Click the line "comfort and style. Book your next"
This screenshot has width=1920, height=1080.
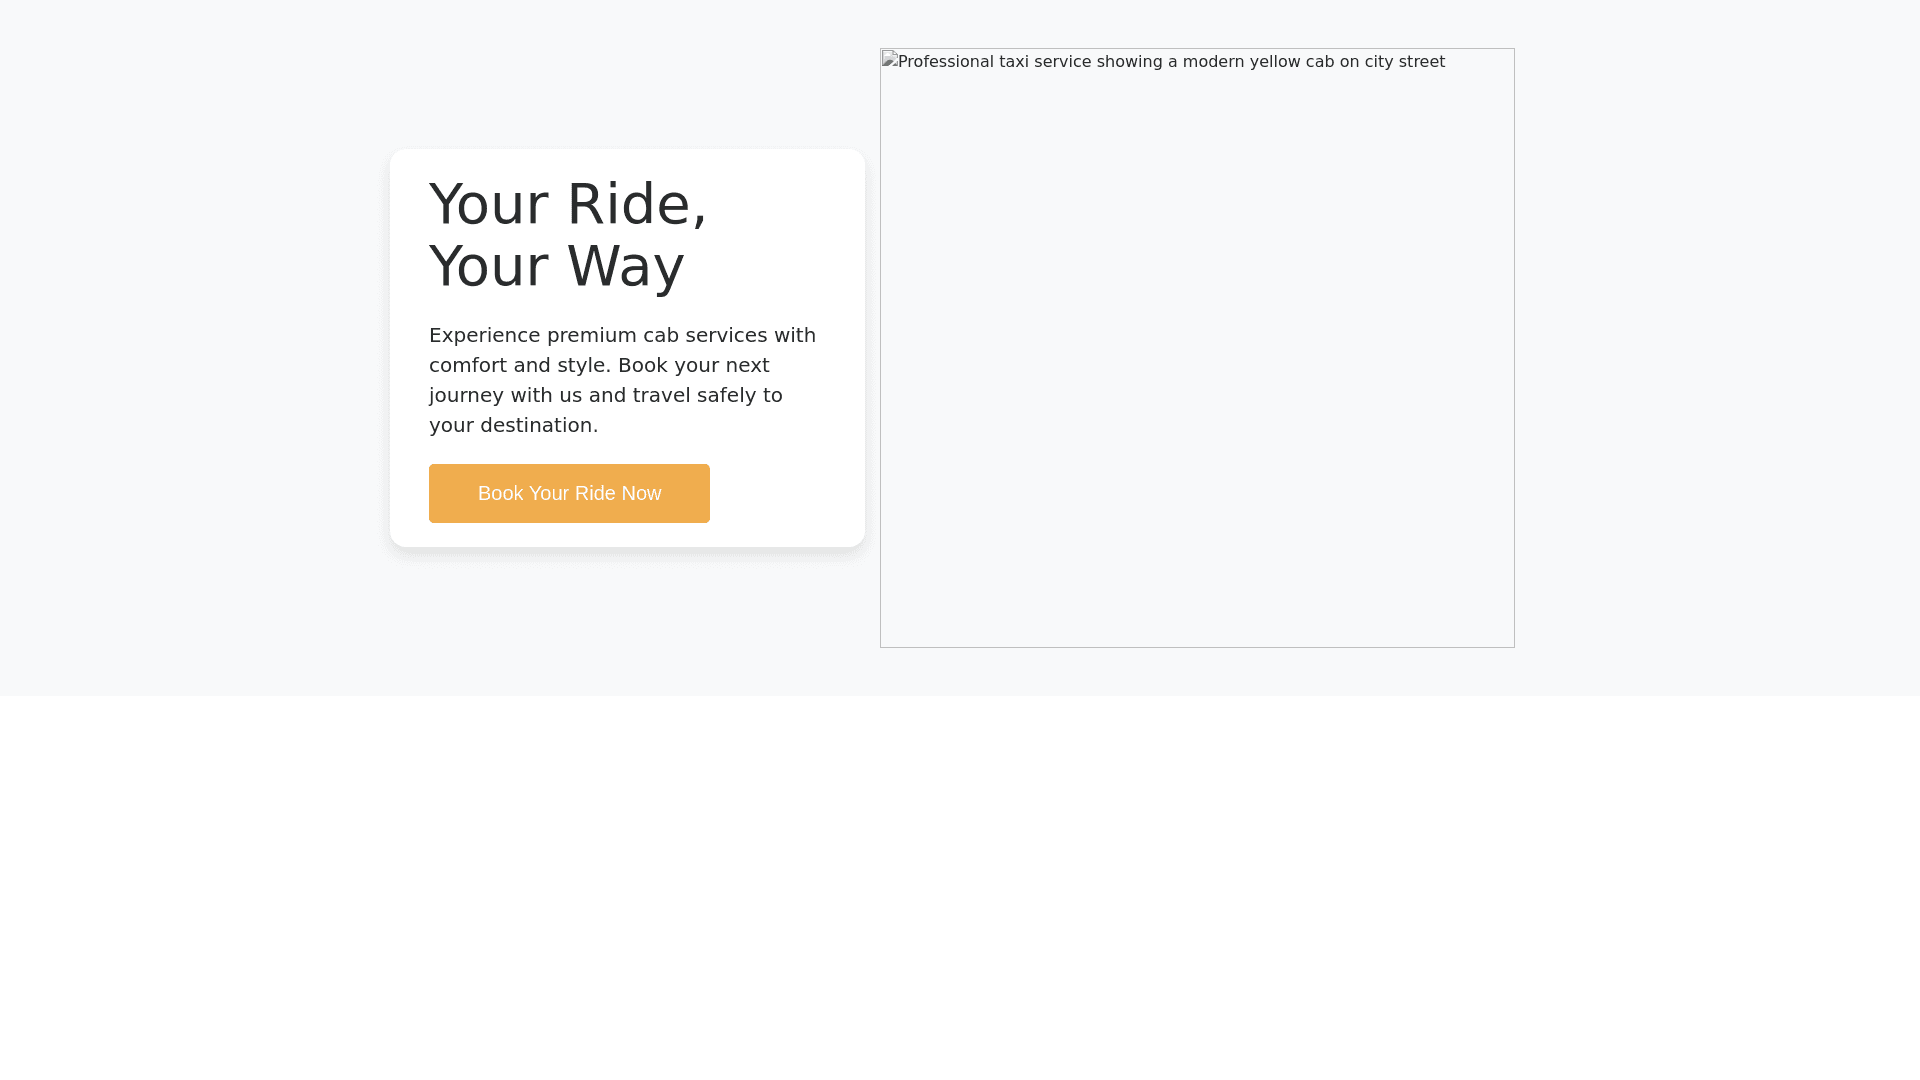click(x=599, y=366)
